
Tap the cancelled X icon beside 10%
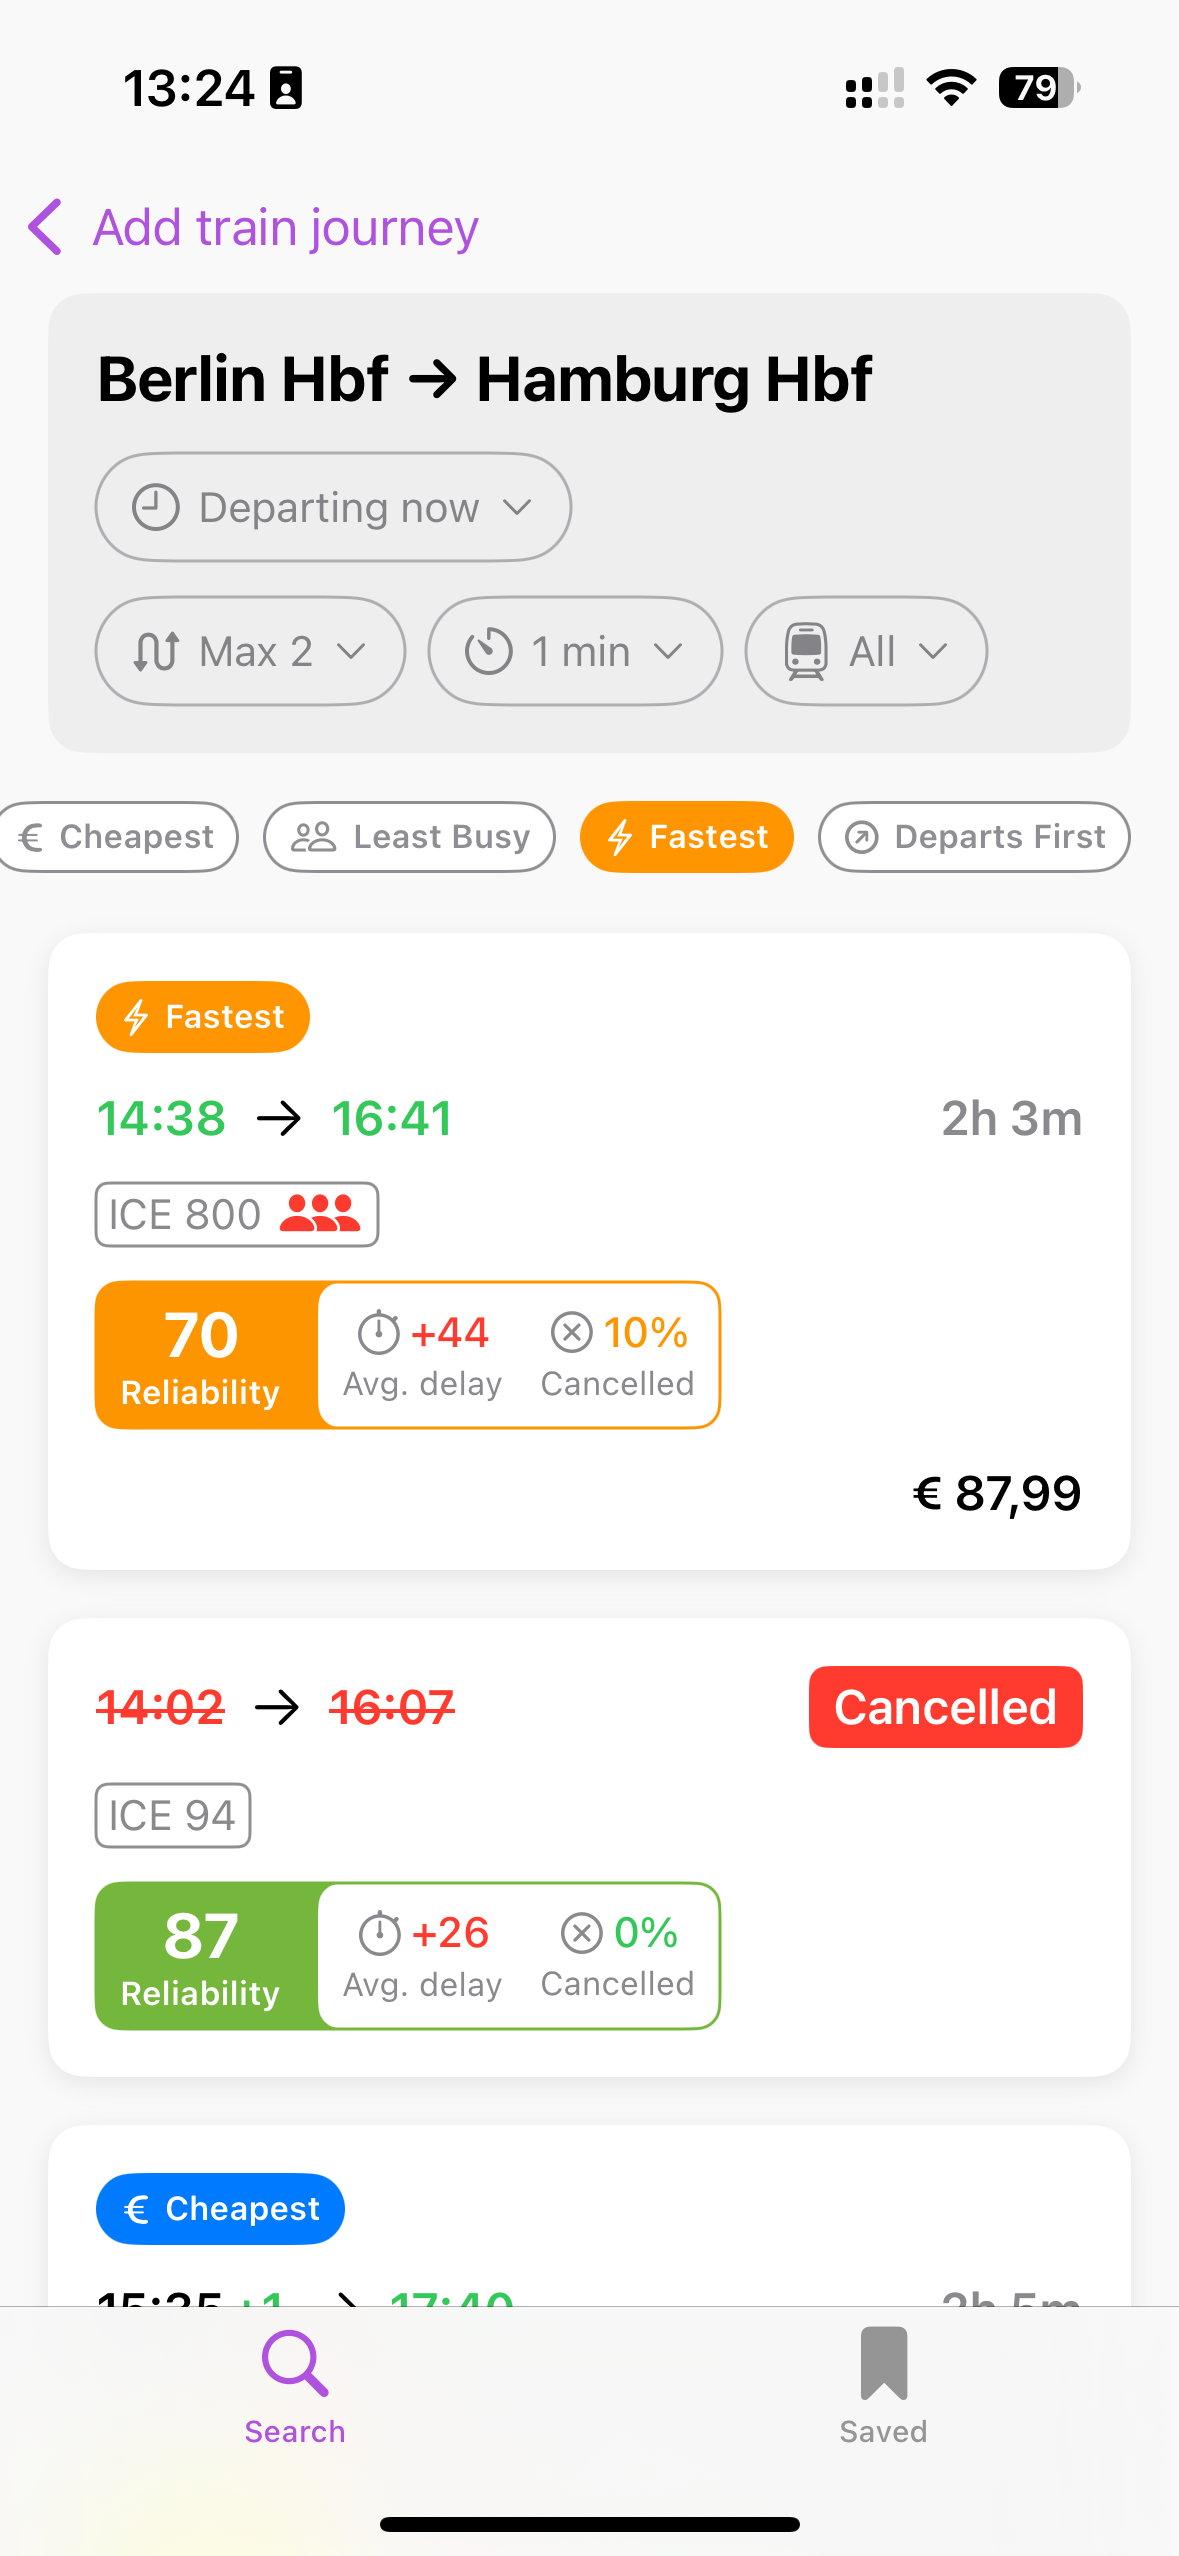point(572,1332)
